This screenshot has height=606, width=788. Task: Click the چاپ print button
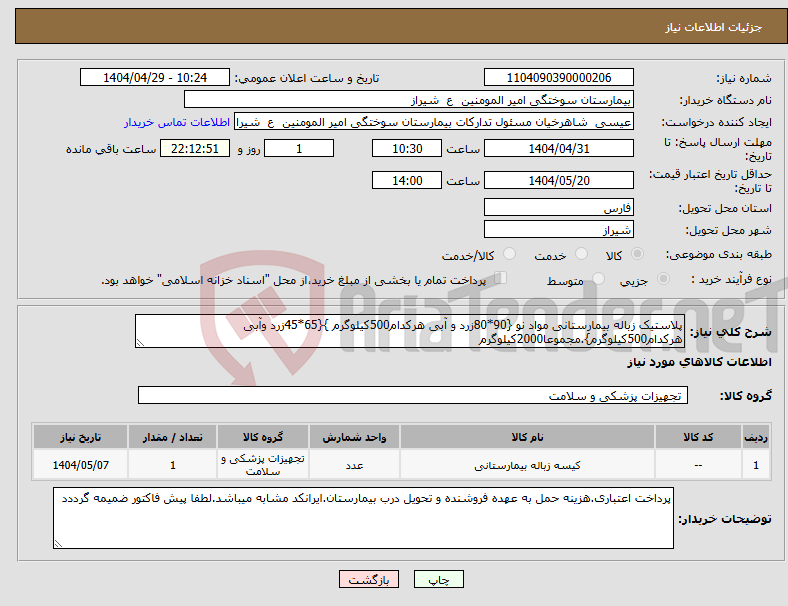[439, 579]
